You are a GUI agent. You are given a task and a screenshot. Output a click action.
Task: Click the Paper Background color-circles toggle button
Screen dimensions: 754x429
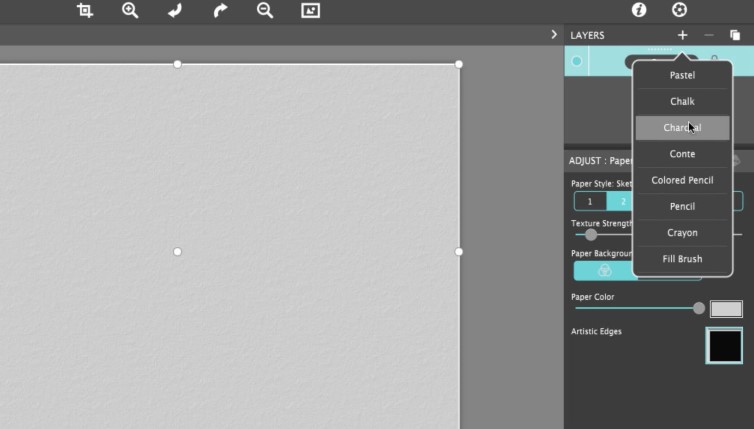[604, 271]
